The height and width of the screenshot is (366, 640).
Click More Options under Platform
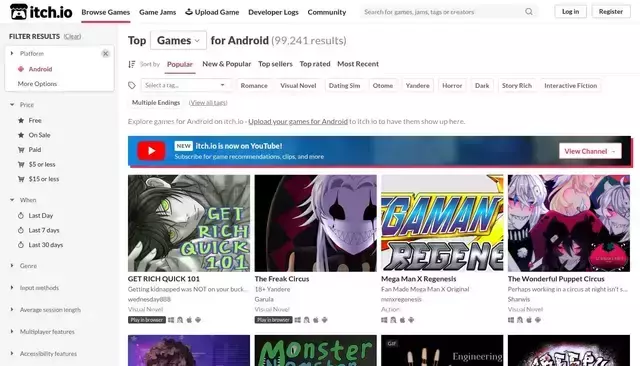coord(37,84)
